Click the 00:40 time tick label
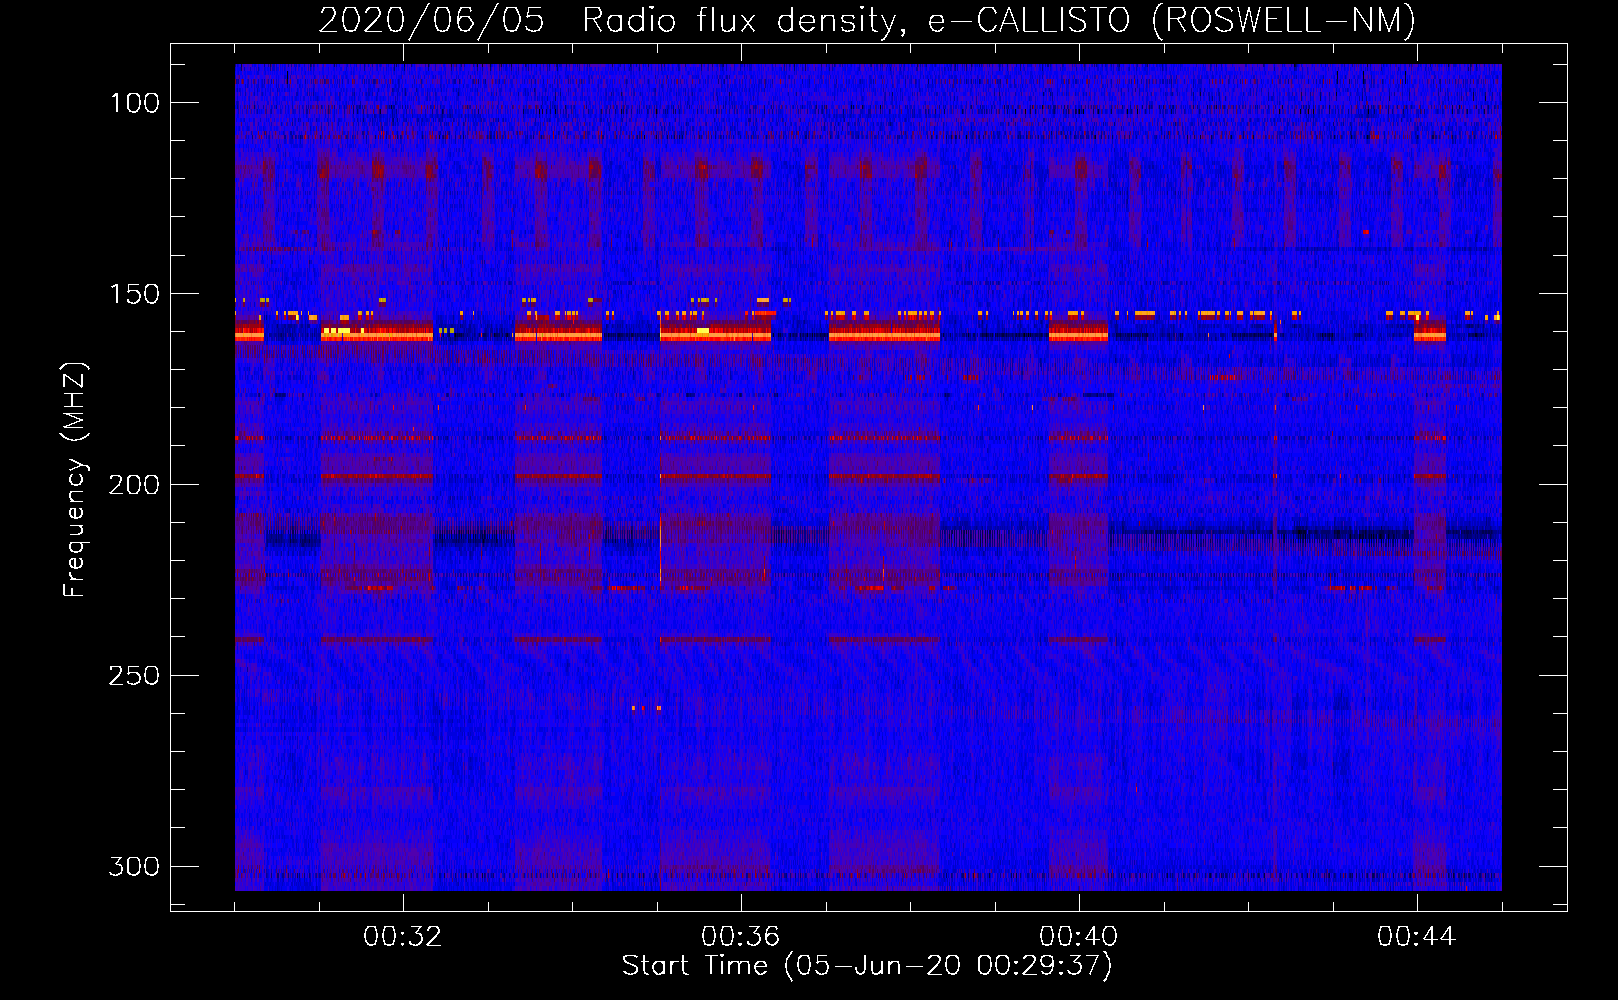Image resolution: width=1618 pixels, height=1000 pixels. tap(1079, 937)
